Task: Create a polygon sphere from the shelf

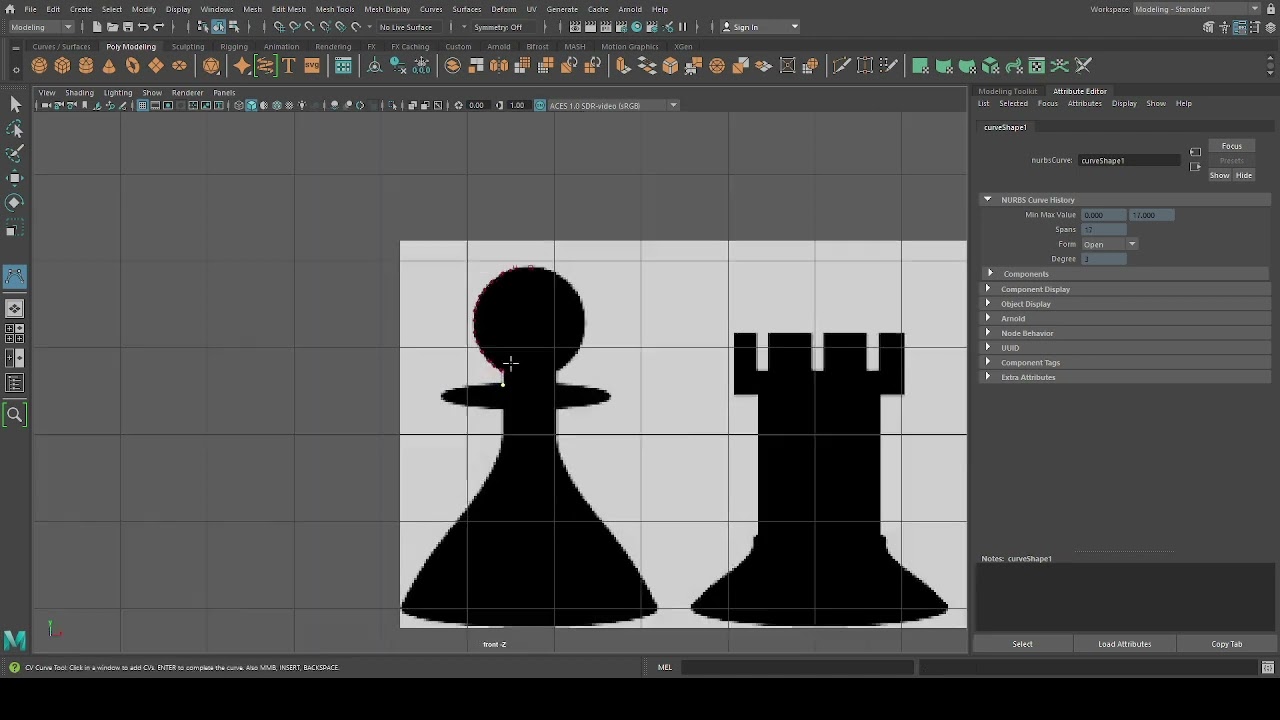Action: 39,66
